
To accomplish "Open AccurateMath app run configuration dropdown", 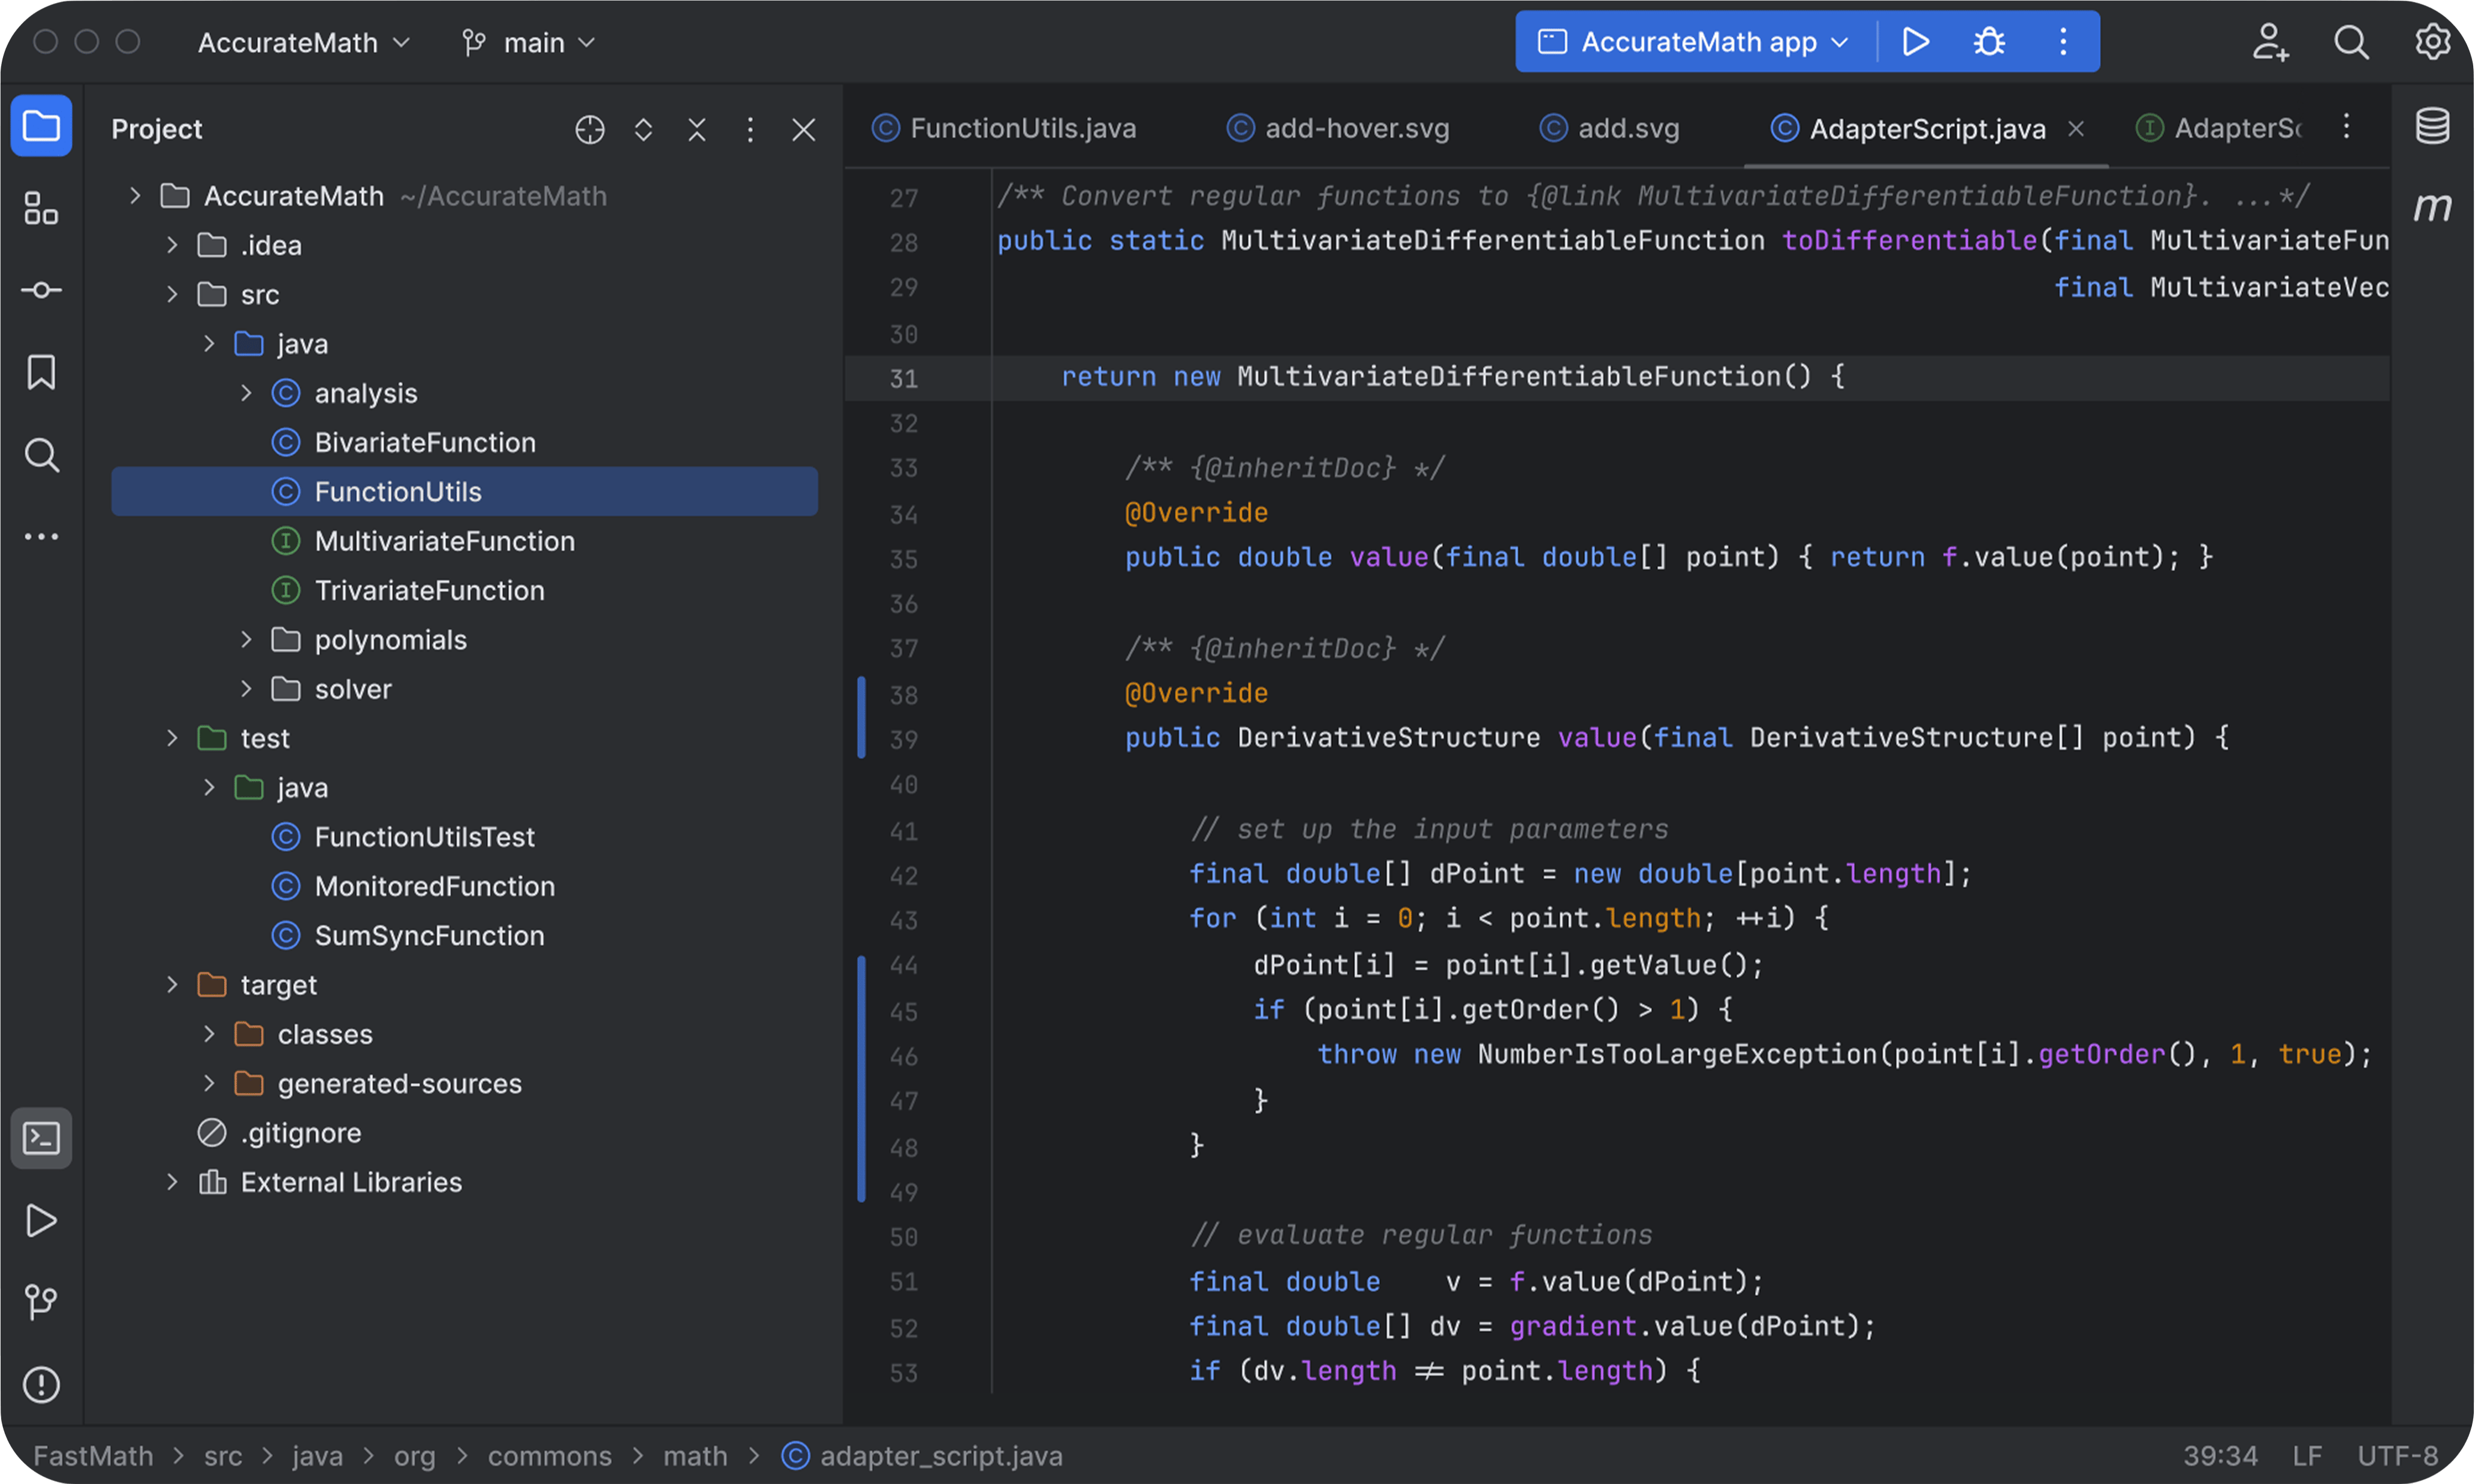I will pyautogui.click(x=1694, y=42).
